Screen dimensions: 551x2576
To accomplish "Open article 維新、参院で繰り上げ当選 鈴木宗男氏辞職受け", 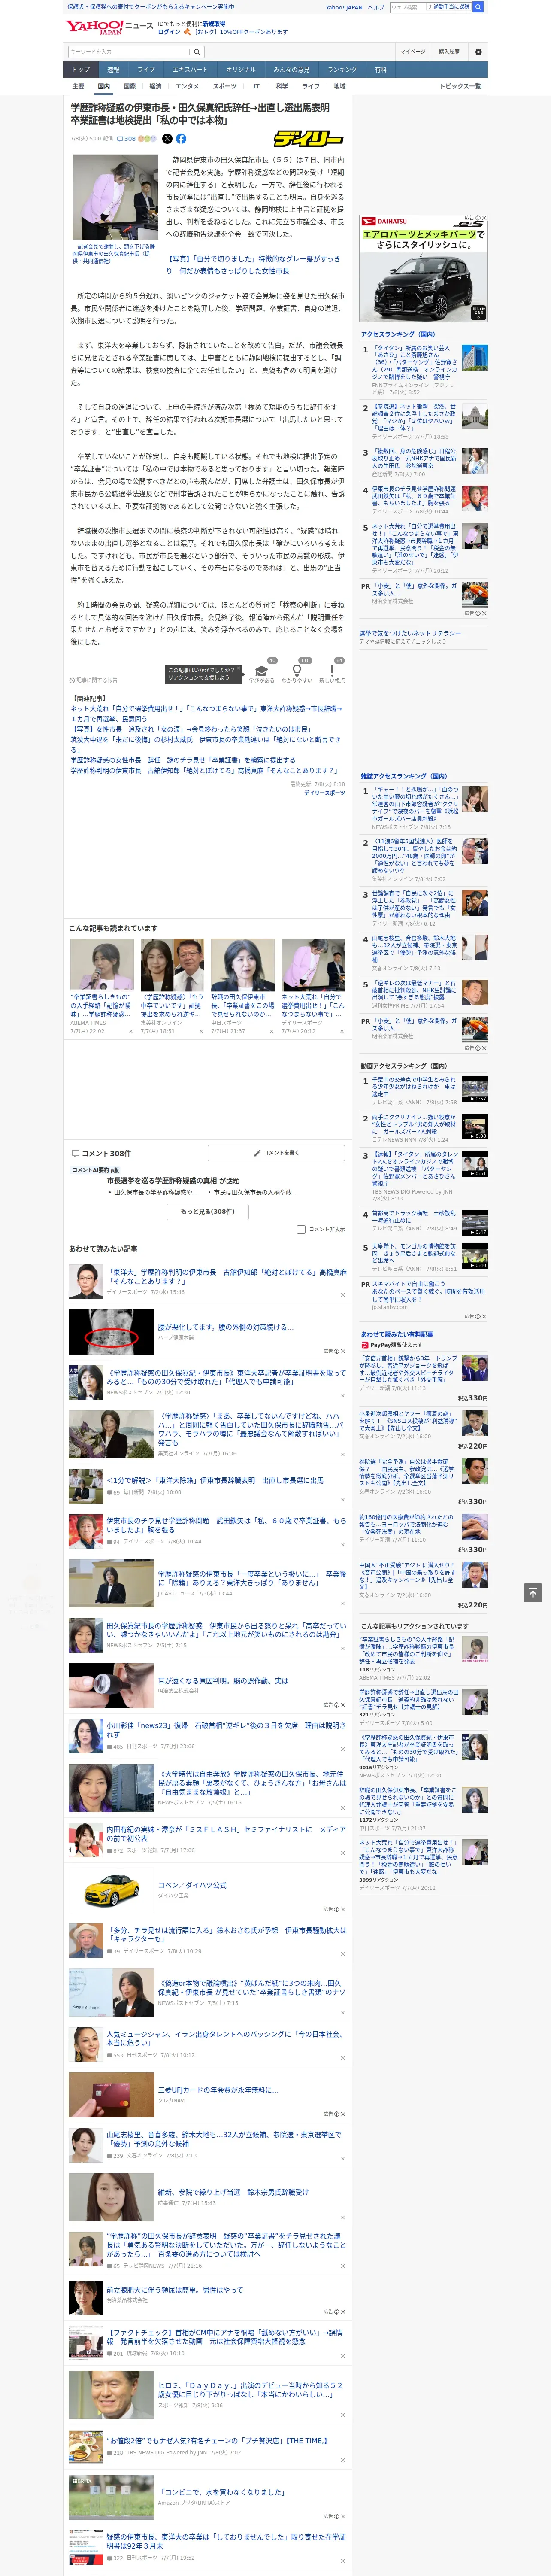I will [233, 2192].
